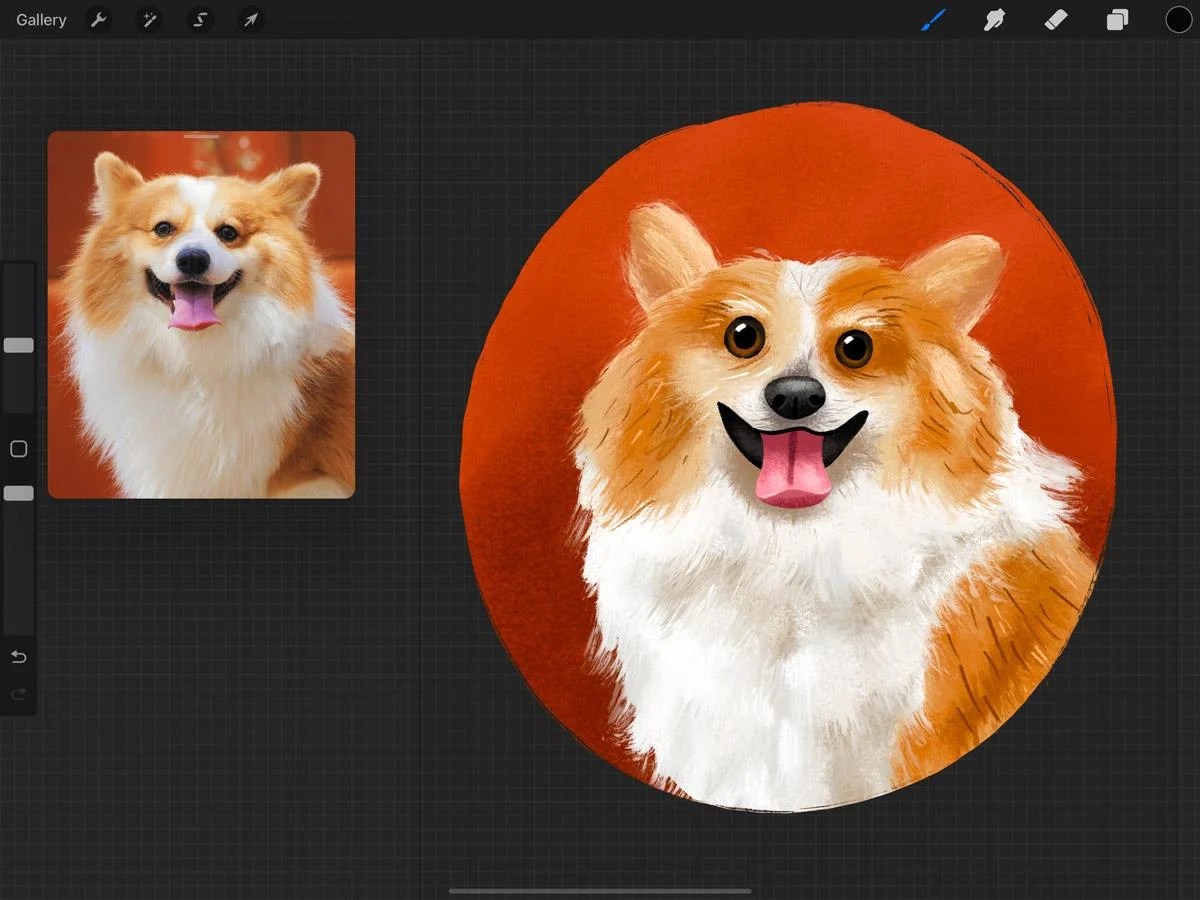Image resolution: width=1200 pixels, height=900 pixels.
Task: Tap the blue brush stroke indicator
Action: [933, 19]
